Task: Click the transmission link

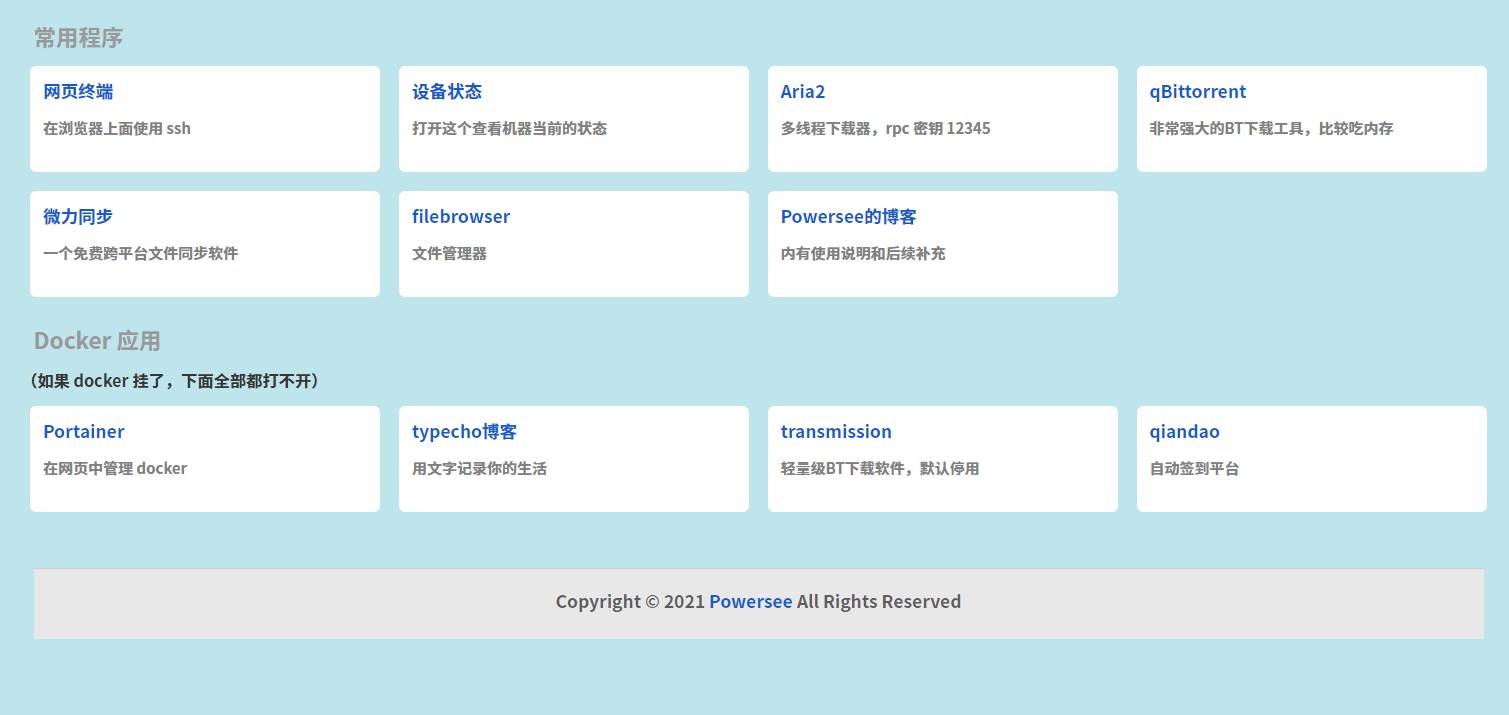Action: point(836,432)
